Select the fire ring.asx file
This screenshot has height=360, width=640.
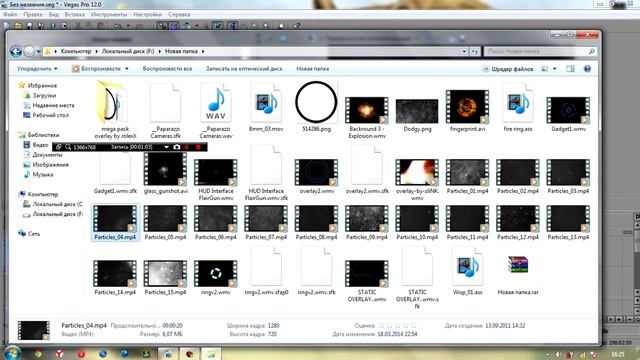518,107
